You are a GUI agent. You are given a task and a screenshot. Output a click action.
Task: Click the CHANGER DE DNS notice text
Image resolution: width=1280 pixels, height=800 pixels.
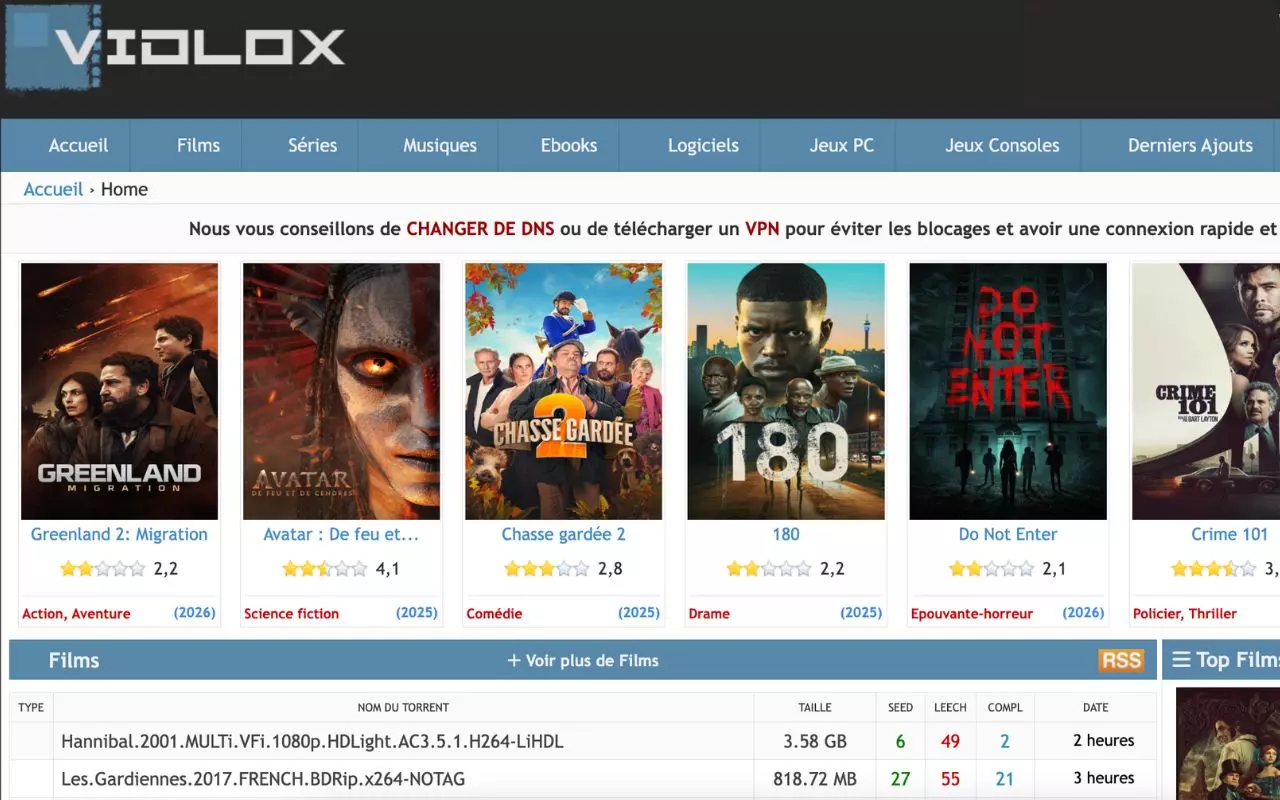pos(480,229)
